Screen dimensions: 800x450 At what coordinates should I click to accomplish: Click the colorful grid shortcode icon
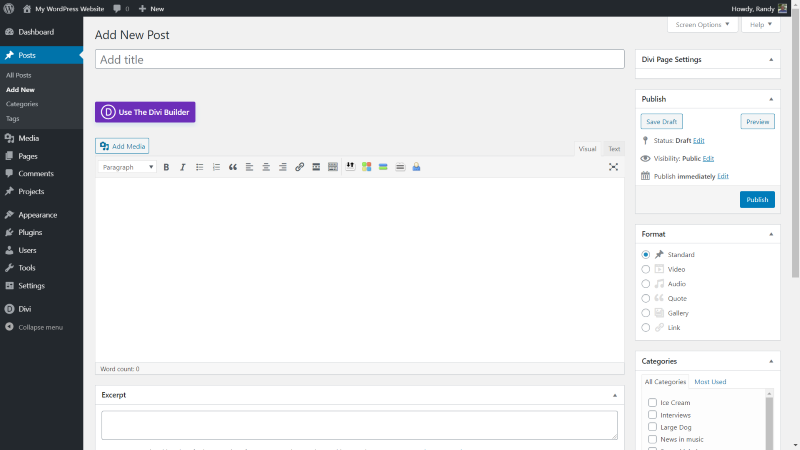[x=366, y=167]
